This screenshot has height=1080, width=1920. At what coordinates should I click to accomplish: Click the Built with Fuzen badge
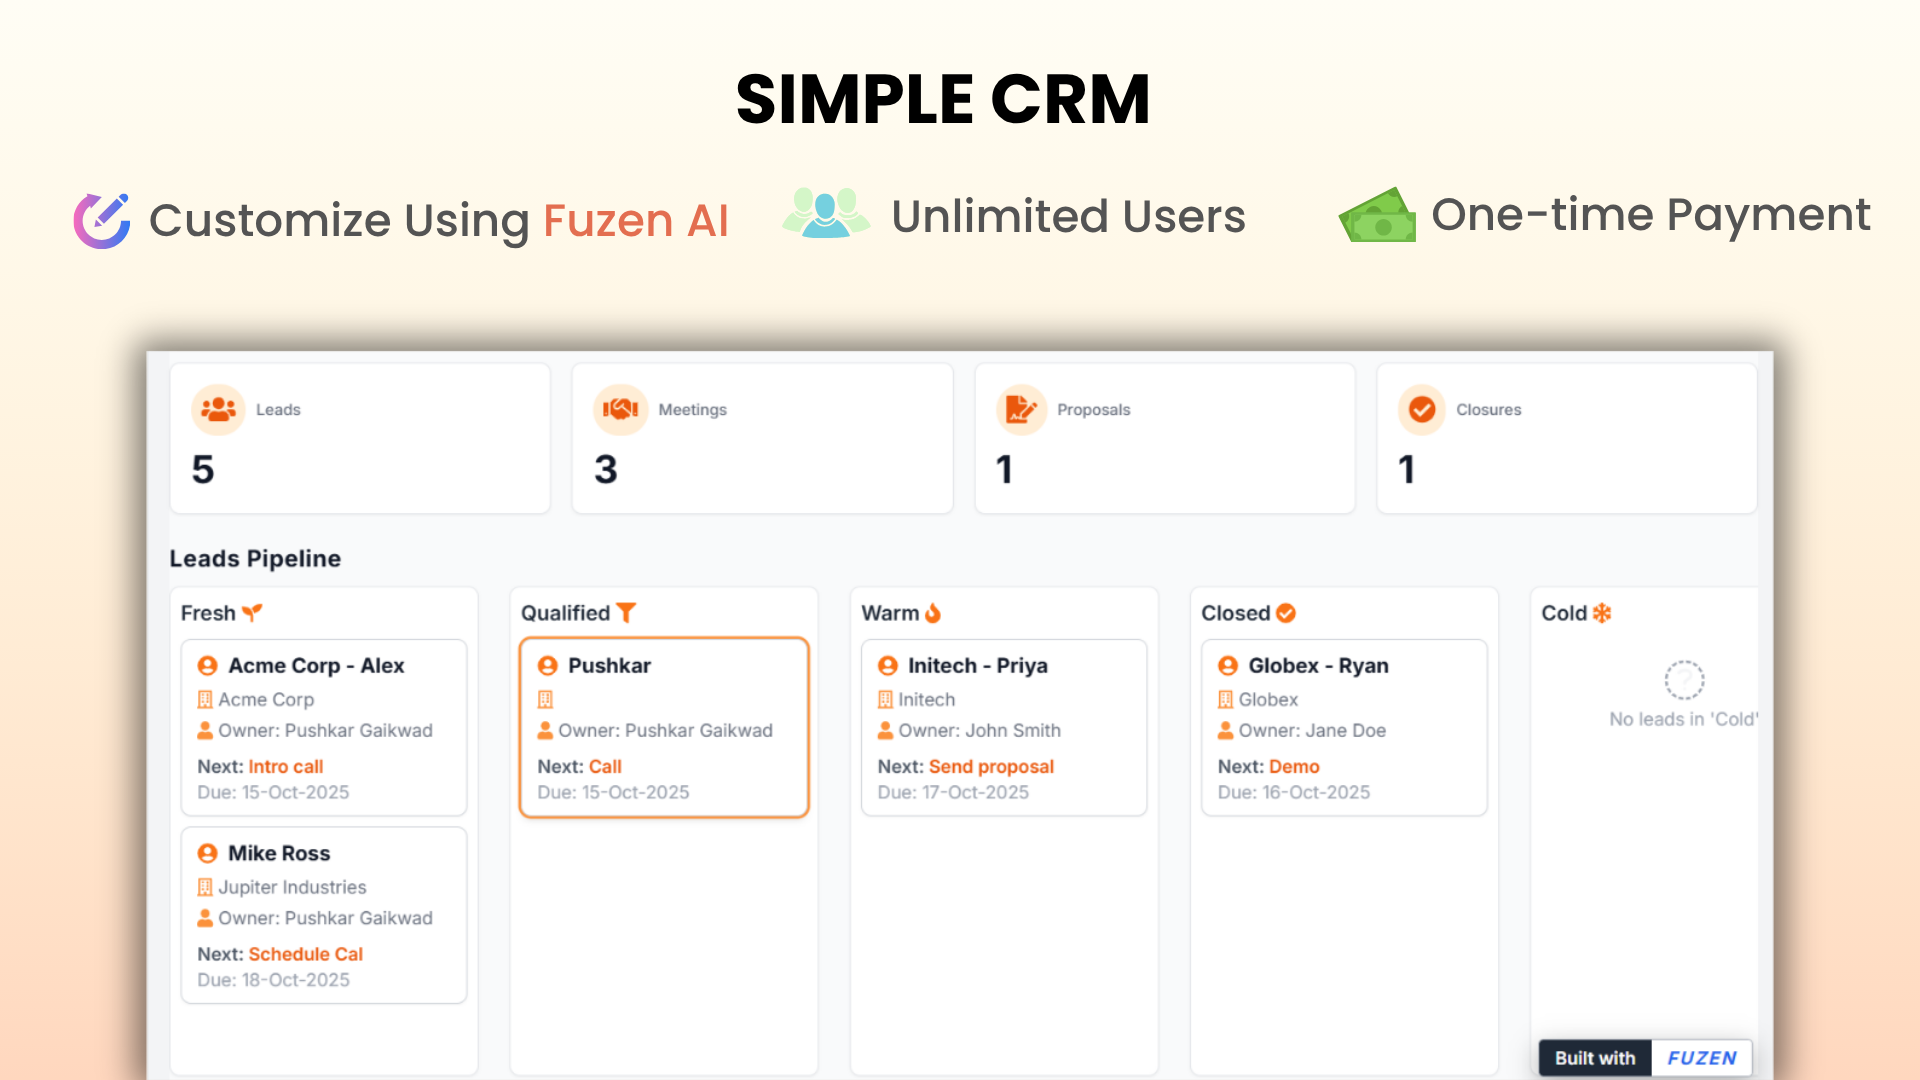click(1645, 1057)
